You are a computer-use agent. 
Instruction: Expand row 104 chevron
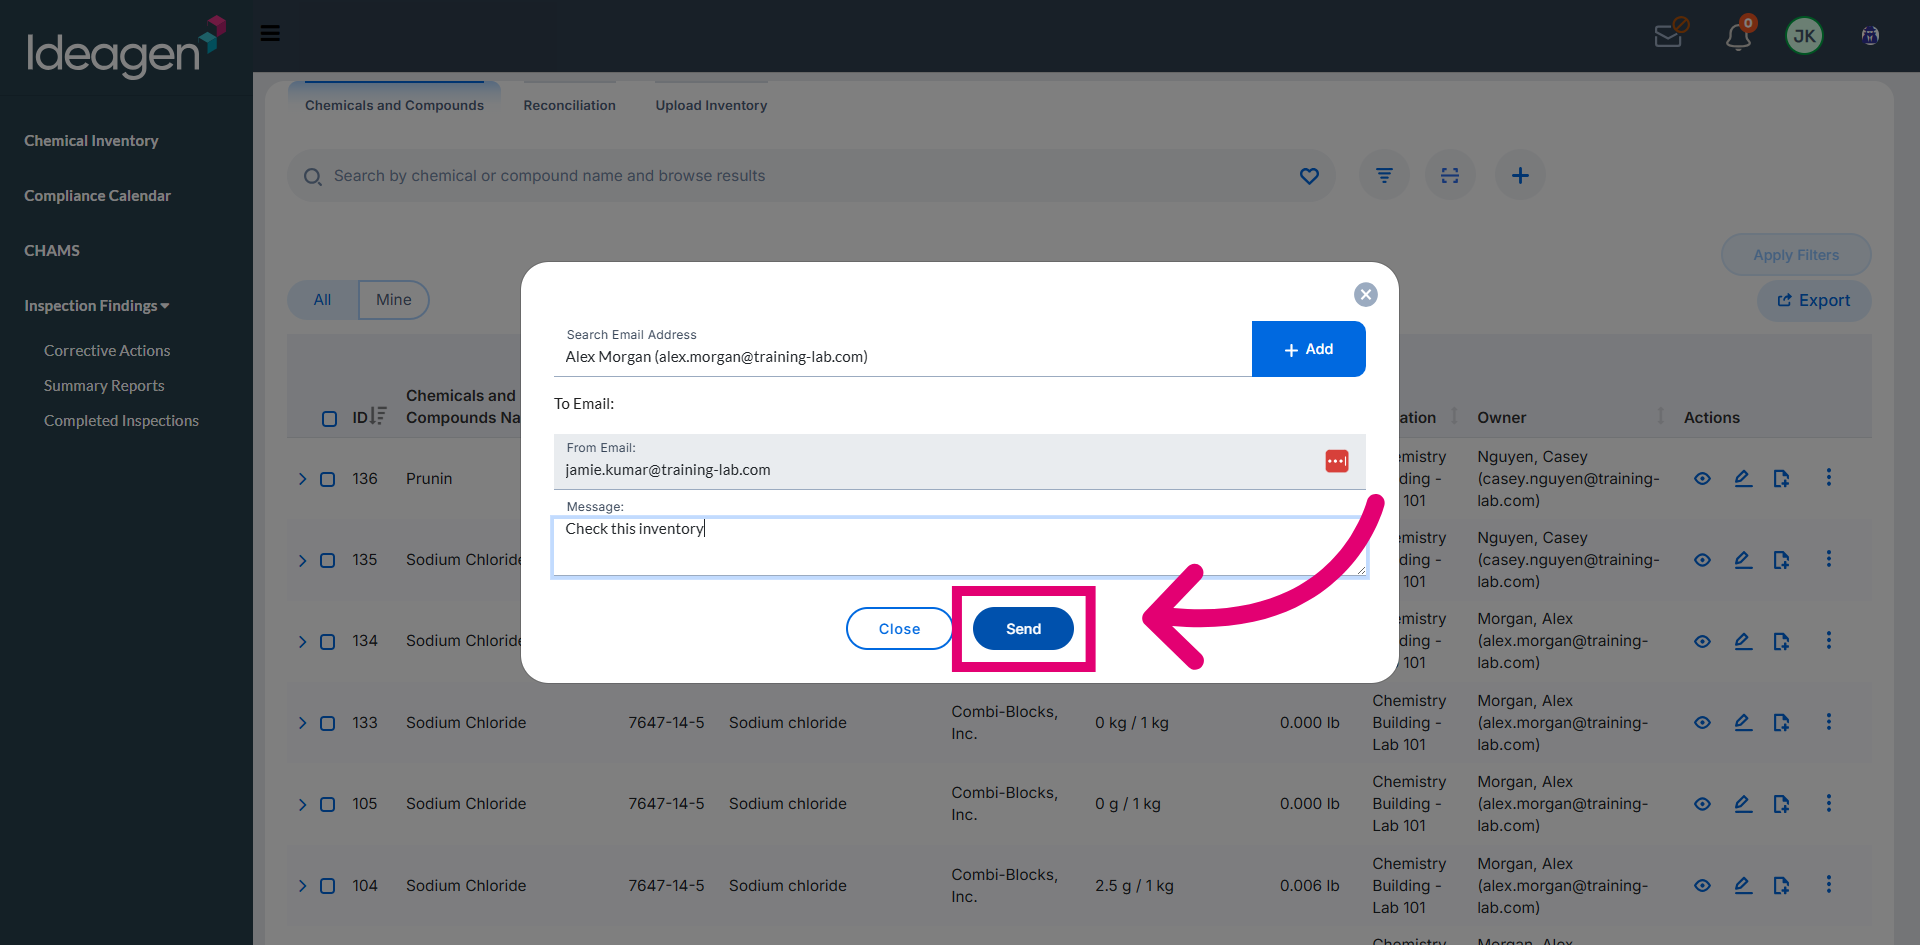(x=302, y=886)
